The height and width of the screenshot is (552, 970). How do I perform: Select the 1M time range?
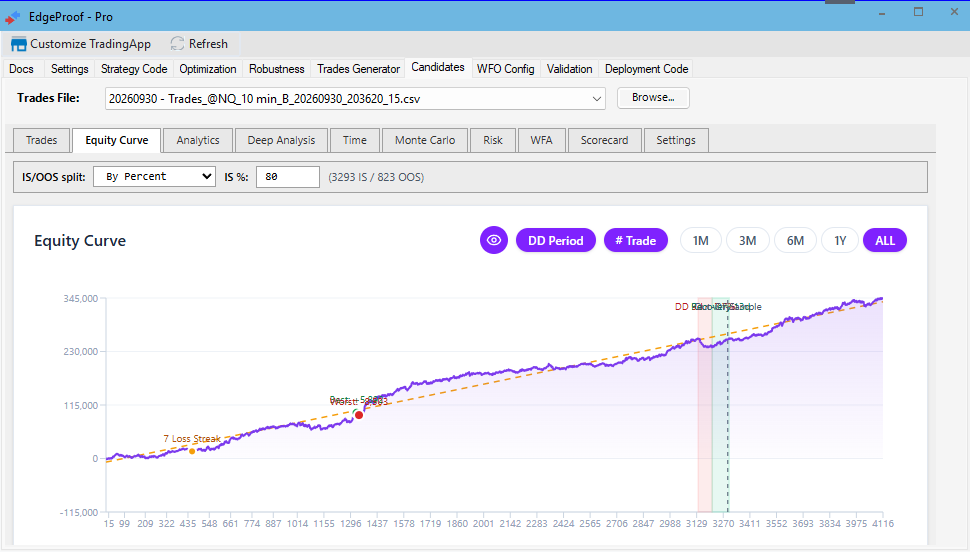[x=701, y=241]
